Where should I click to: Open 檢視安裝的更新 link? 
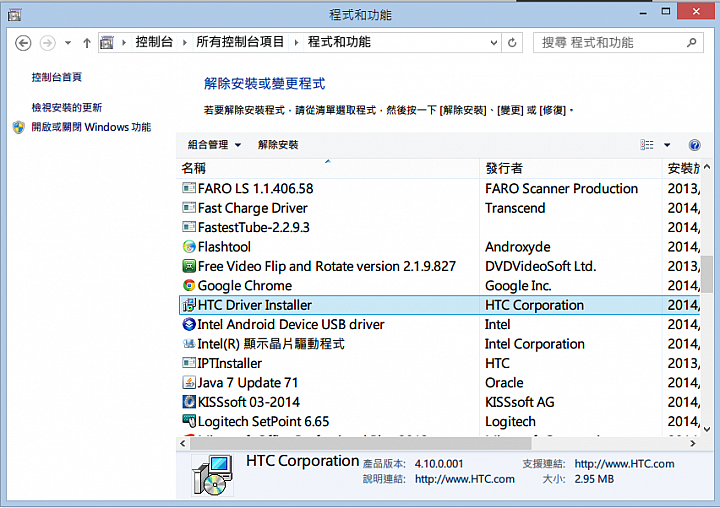(x=67, y=107)
